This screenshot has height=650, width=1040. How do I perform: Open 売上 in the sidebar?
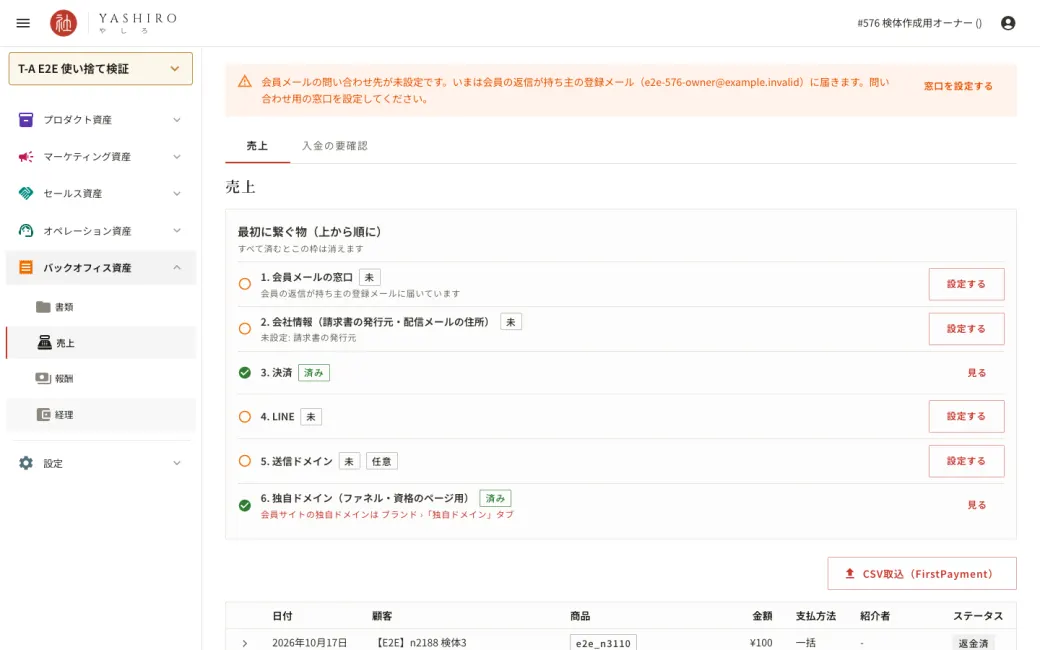coord(101,343)
